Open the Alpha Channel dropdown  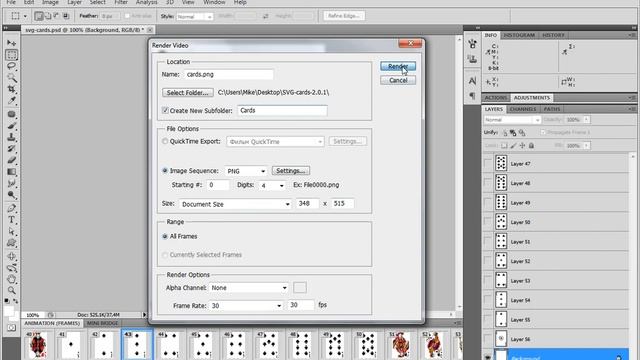[x=249, y=288]
